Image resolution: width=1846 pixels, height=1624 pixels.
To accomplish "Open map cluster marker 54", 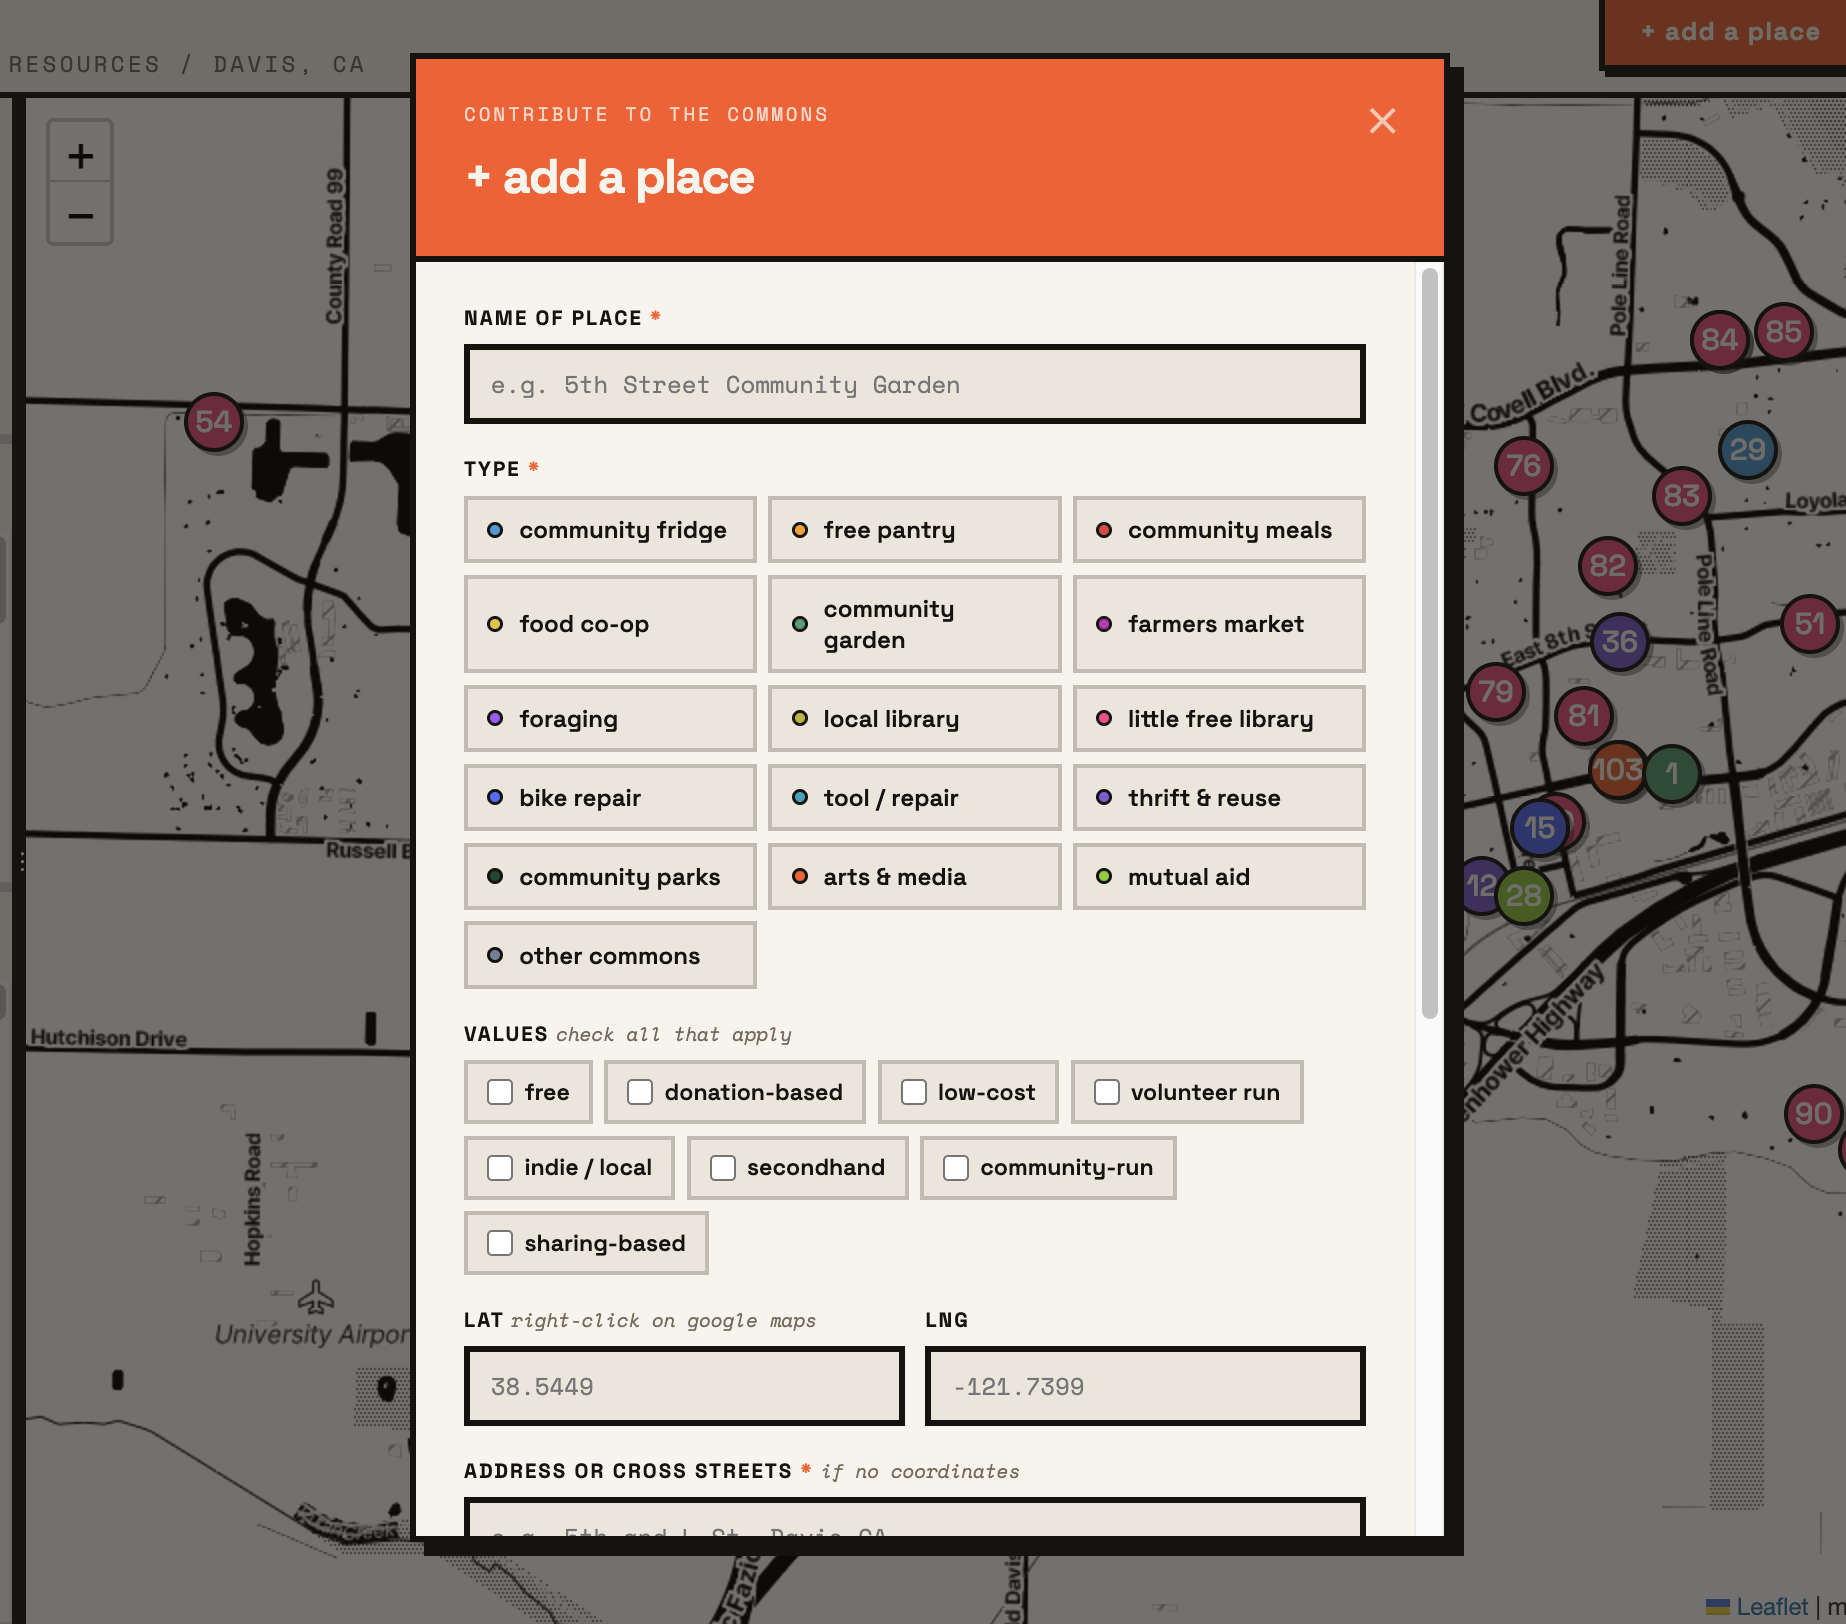I will tap(214, 421).
